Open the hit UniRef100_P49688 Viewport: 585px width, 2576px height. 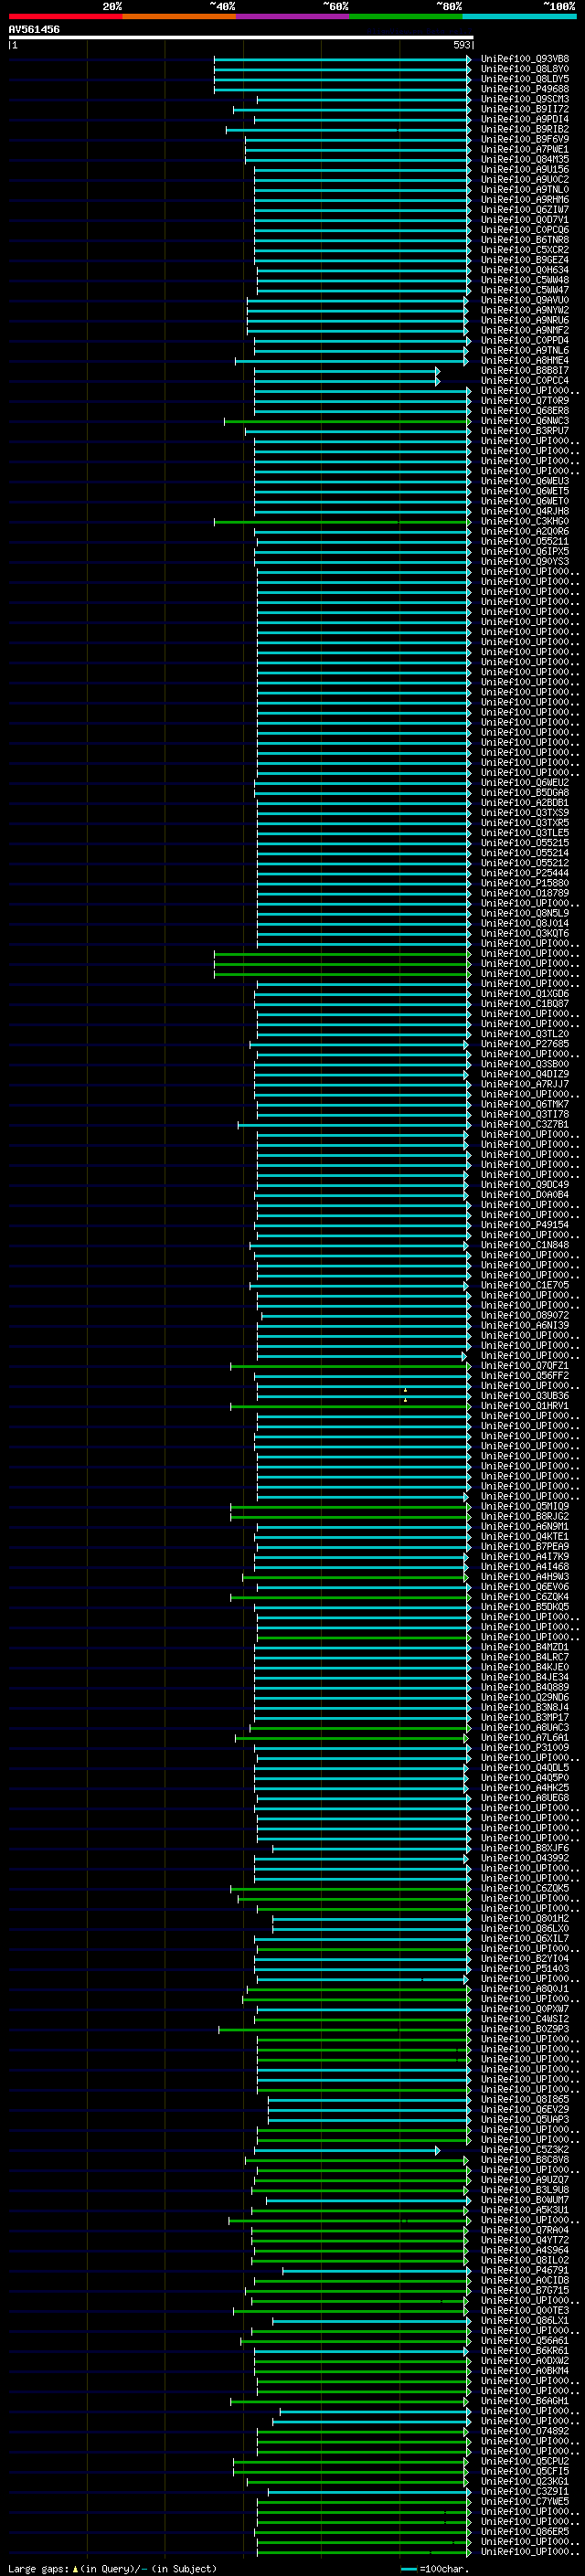525,89
